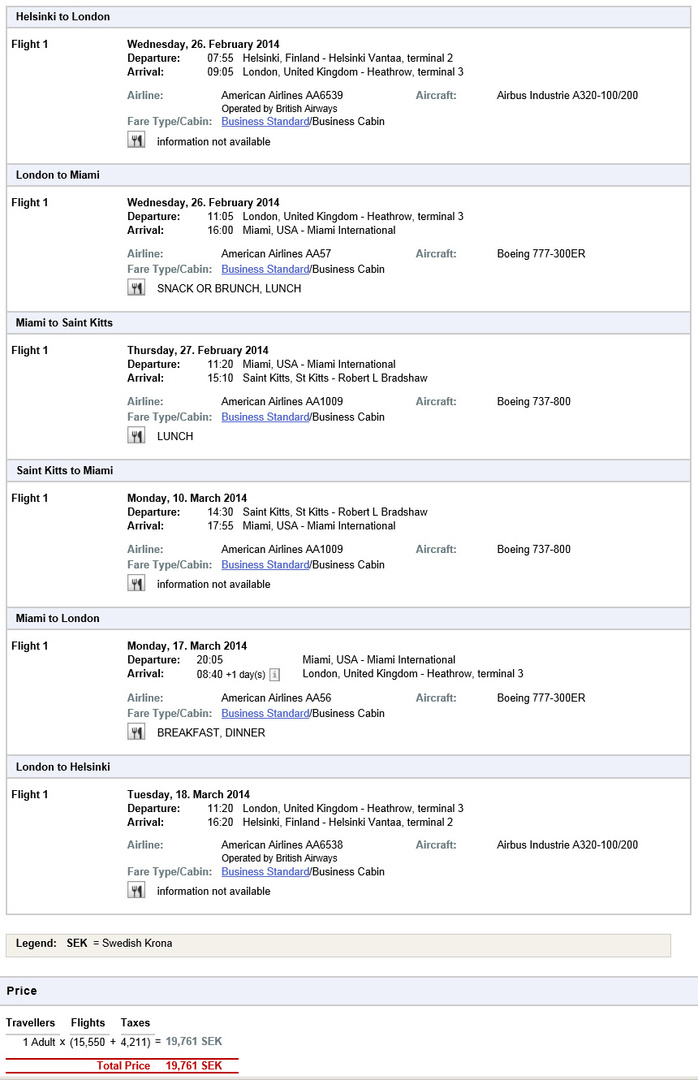
Task: Click meal icon for London to Helsinki flight
Action: coord(137,890)
